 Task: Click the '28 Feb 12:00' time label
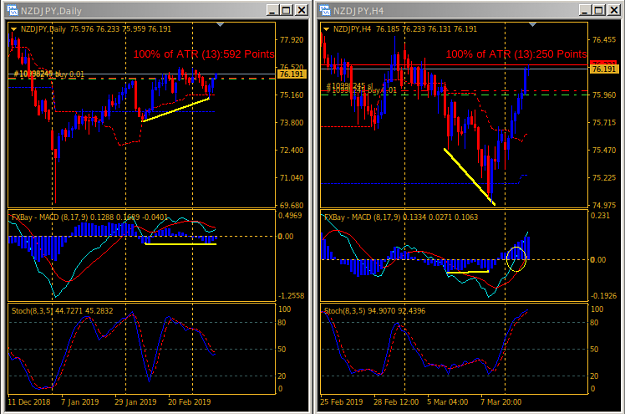(x=396, y=402)
